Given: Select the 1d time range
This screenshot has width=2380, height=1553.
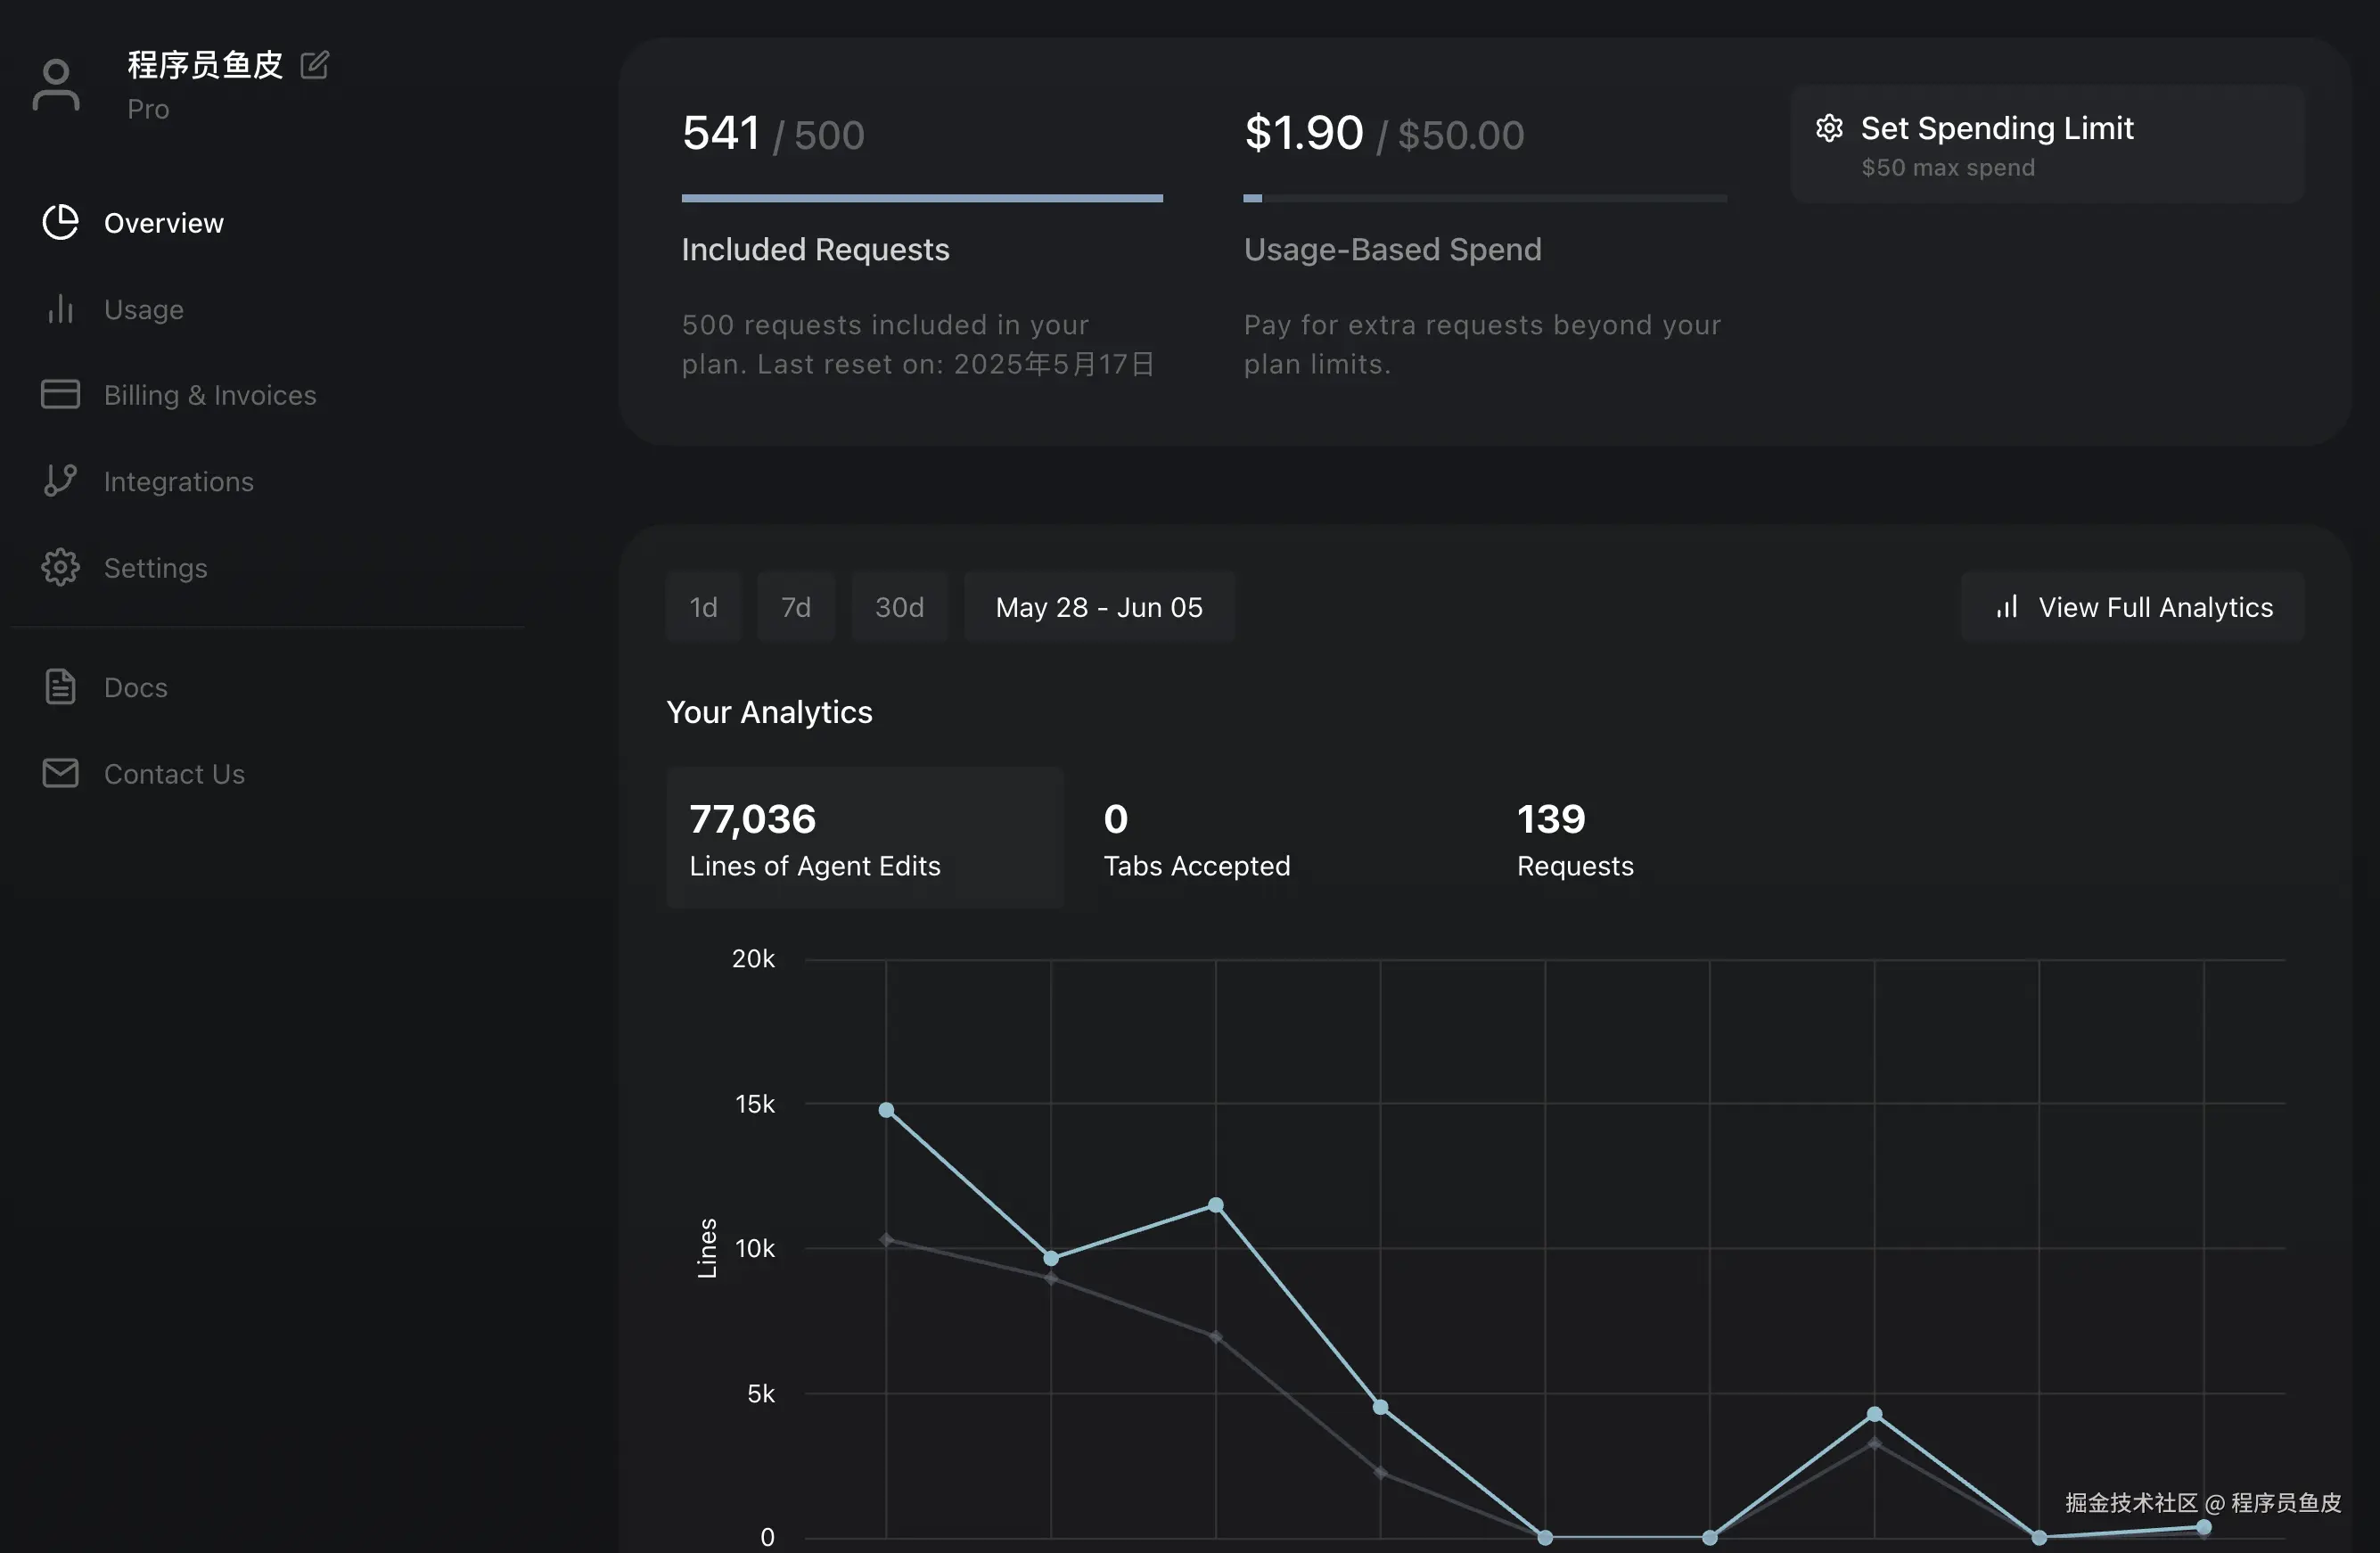Looking at the screenshot, I should [703, 607].
